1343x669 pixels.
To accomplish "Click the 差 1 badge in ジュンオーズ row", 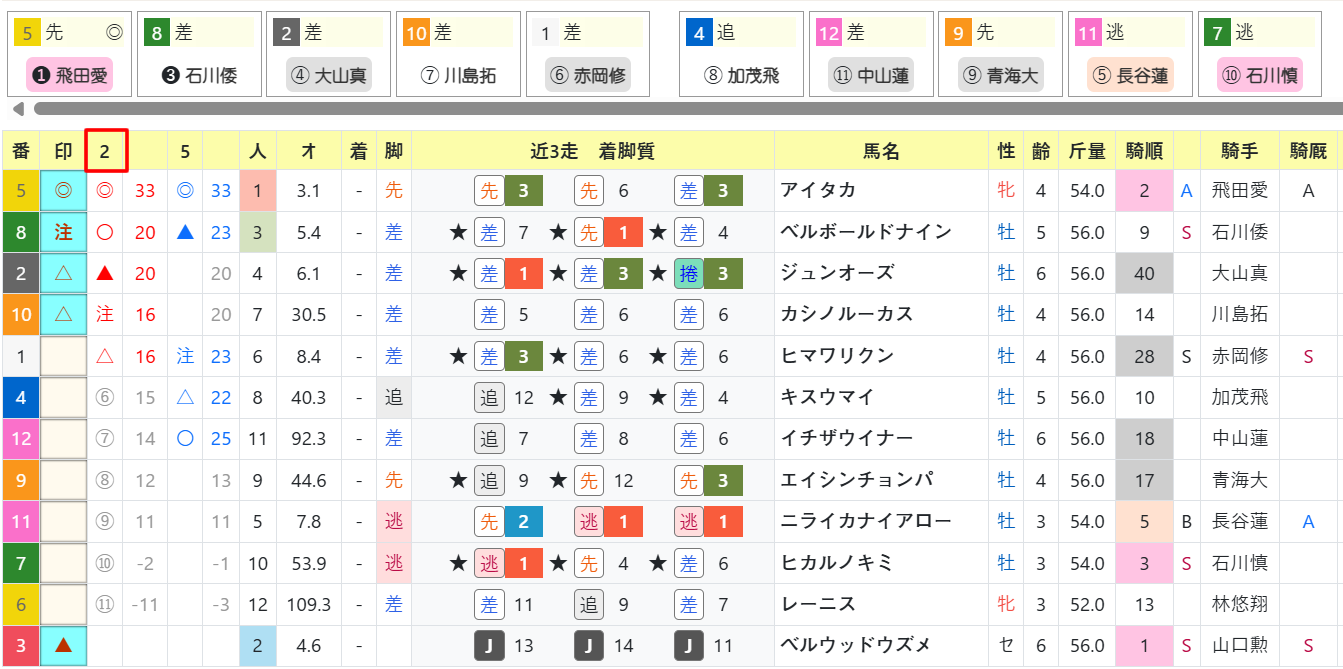I will [x=508, y=273].
